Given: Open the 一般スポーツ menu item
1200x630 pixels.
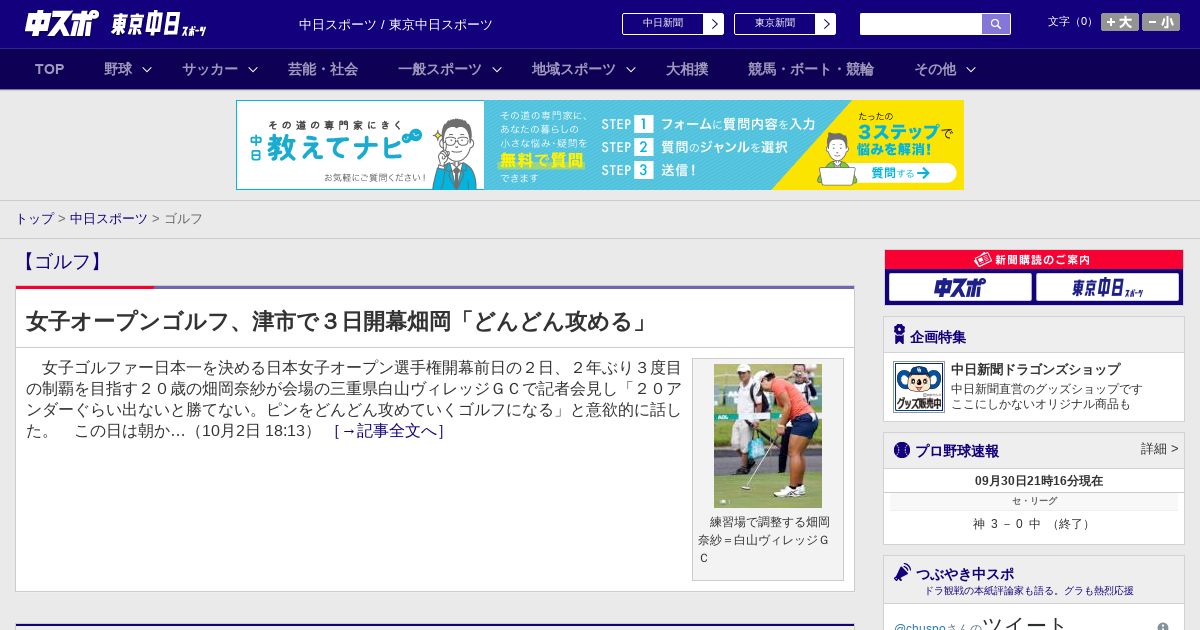Looking at the screenshot, I should (x=440, y=69).
